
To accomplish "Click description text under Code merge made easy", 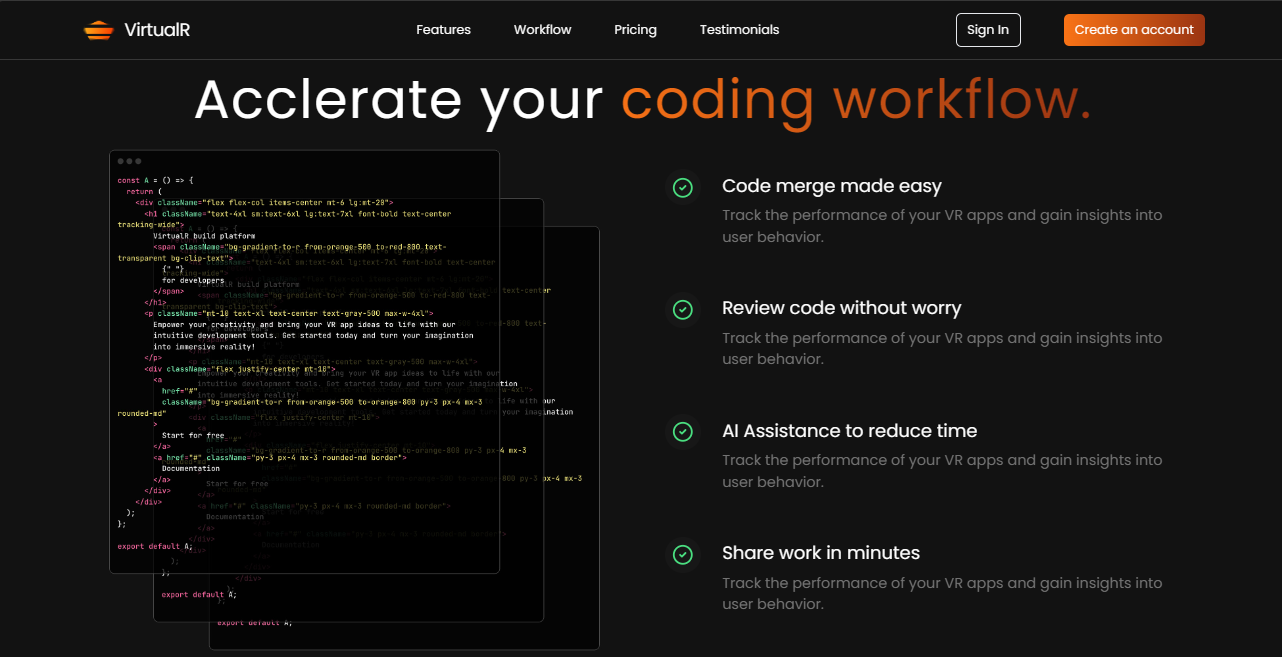I will click(942, 226).
